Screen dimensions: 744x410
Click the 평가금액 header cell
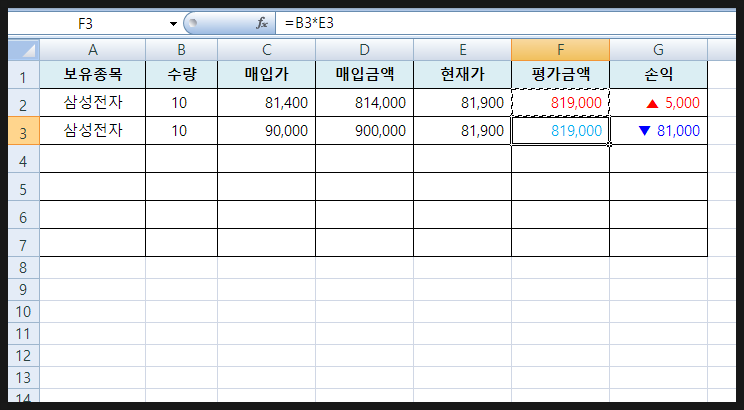click(560, 75)
